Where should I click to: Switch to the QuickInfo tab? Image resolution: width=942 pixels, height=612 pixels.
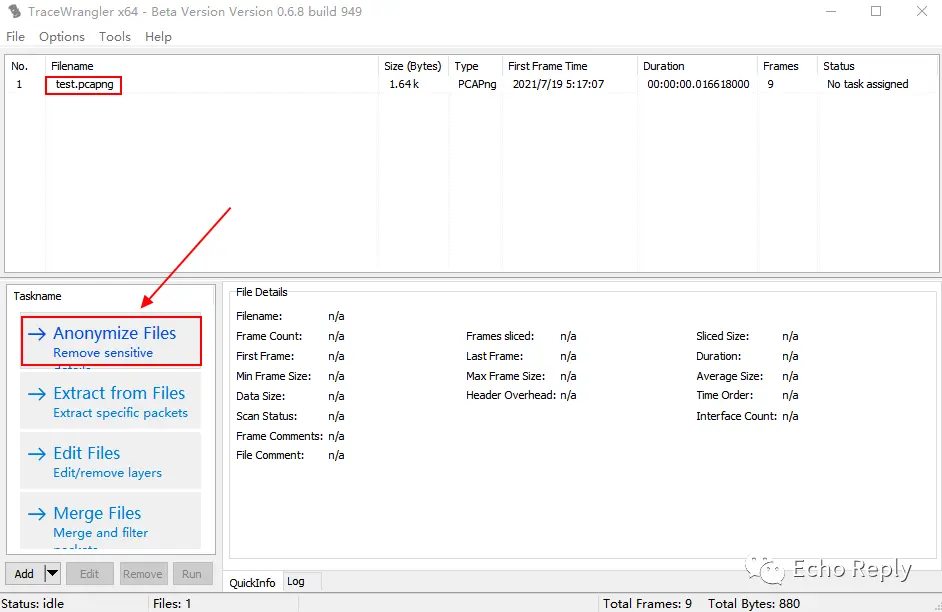pyautogui.click(x=252, y=582)
